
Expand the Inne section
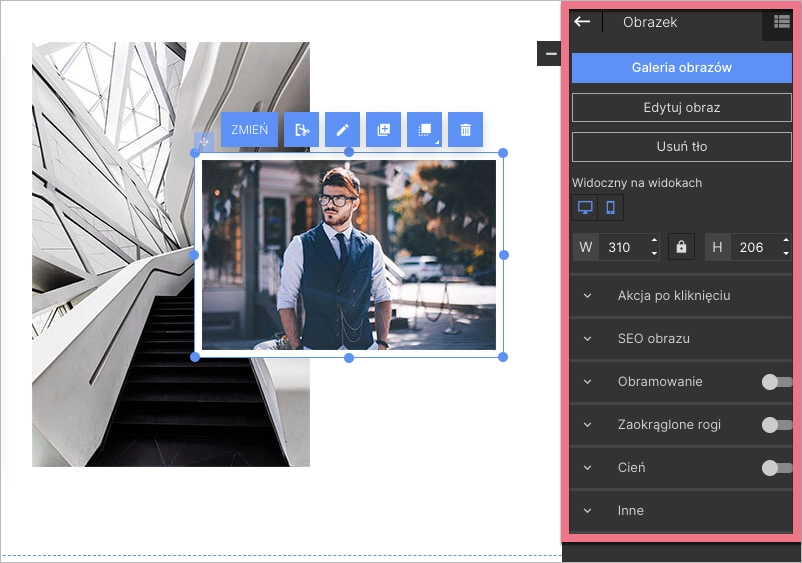point(630,511)
